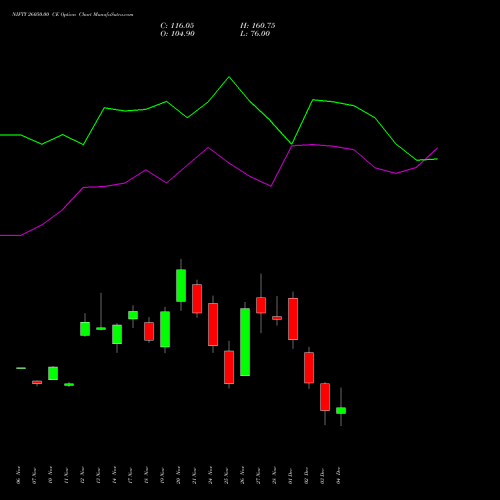Screen dimensions: 500x500
Task: Click the red candle for 24 Nov
Action: (213, 324)
